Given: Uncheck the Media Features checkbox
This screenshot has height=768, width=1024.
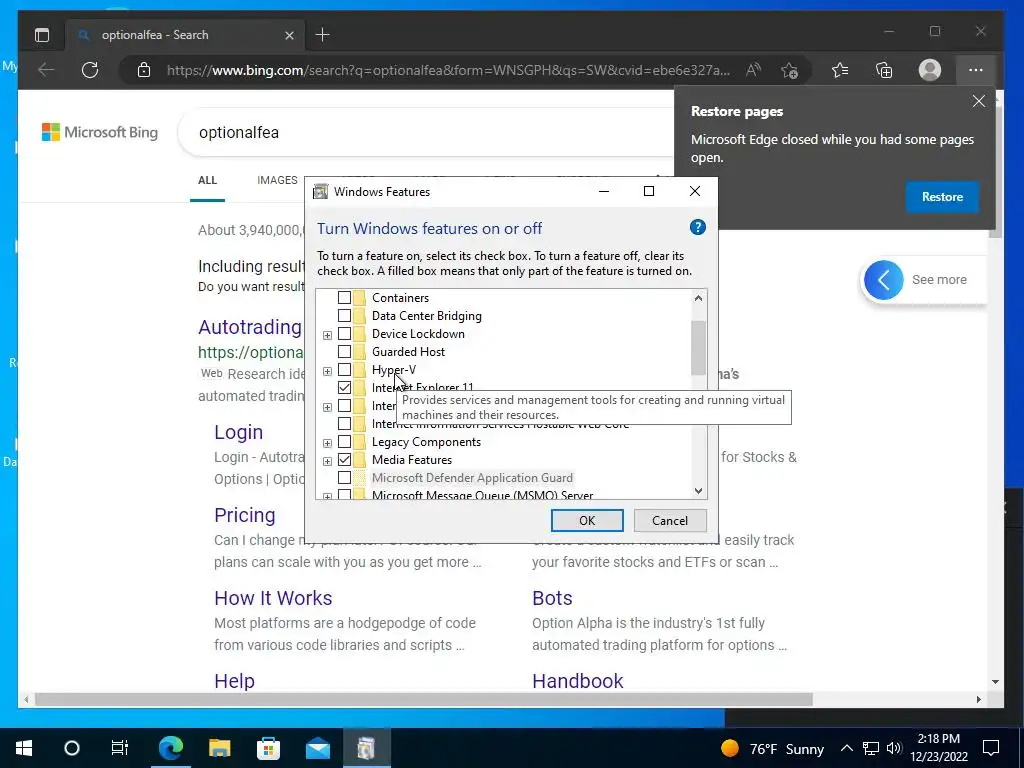Looking at the screenshot, I should pyautogui.click(x=344, y=460).
